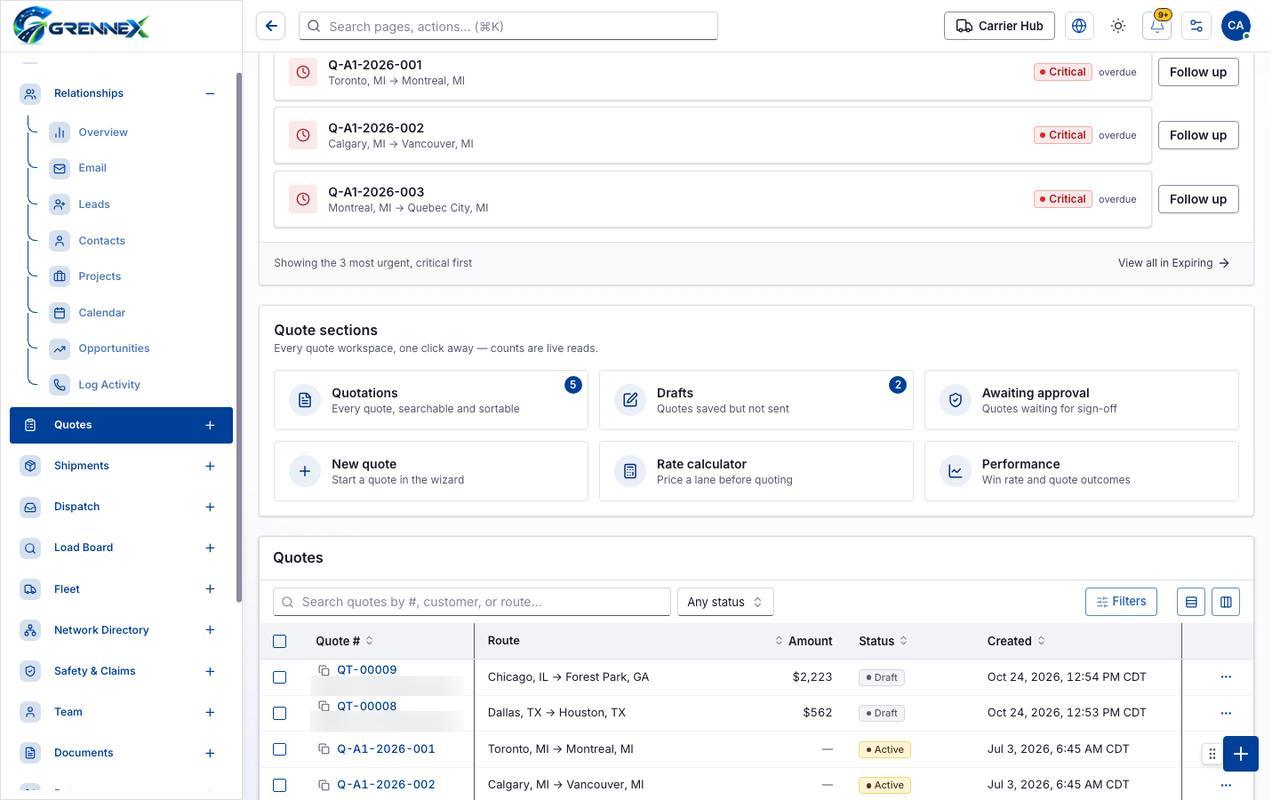This screenshot has height=800, width=1280.
Task: Open the display settings sliders icon
Action: [x=1196, y=26]
